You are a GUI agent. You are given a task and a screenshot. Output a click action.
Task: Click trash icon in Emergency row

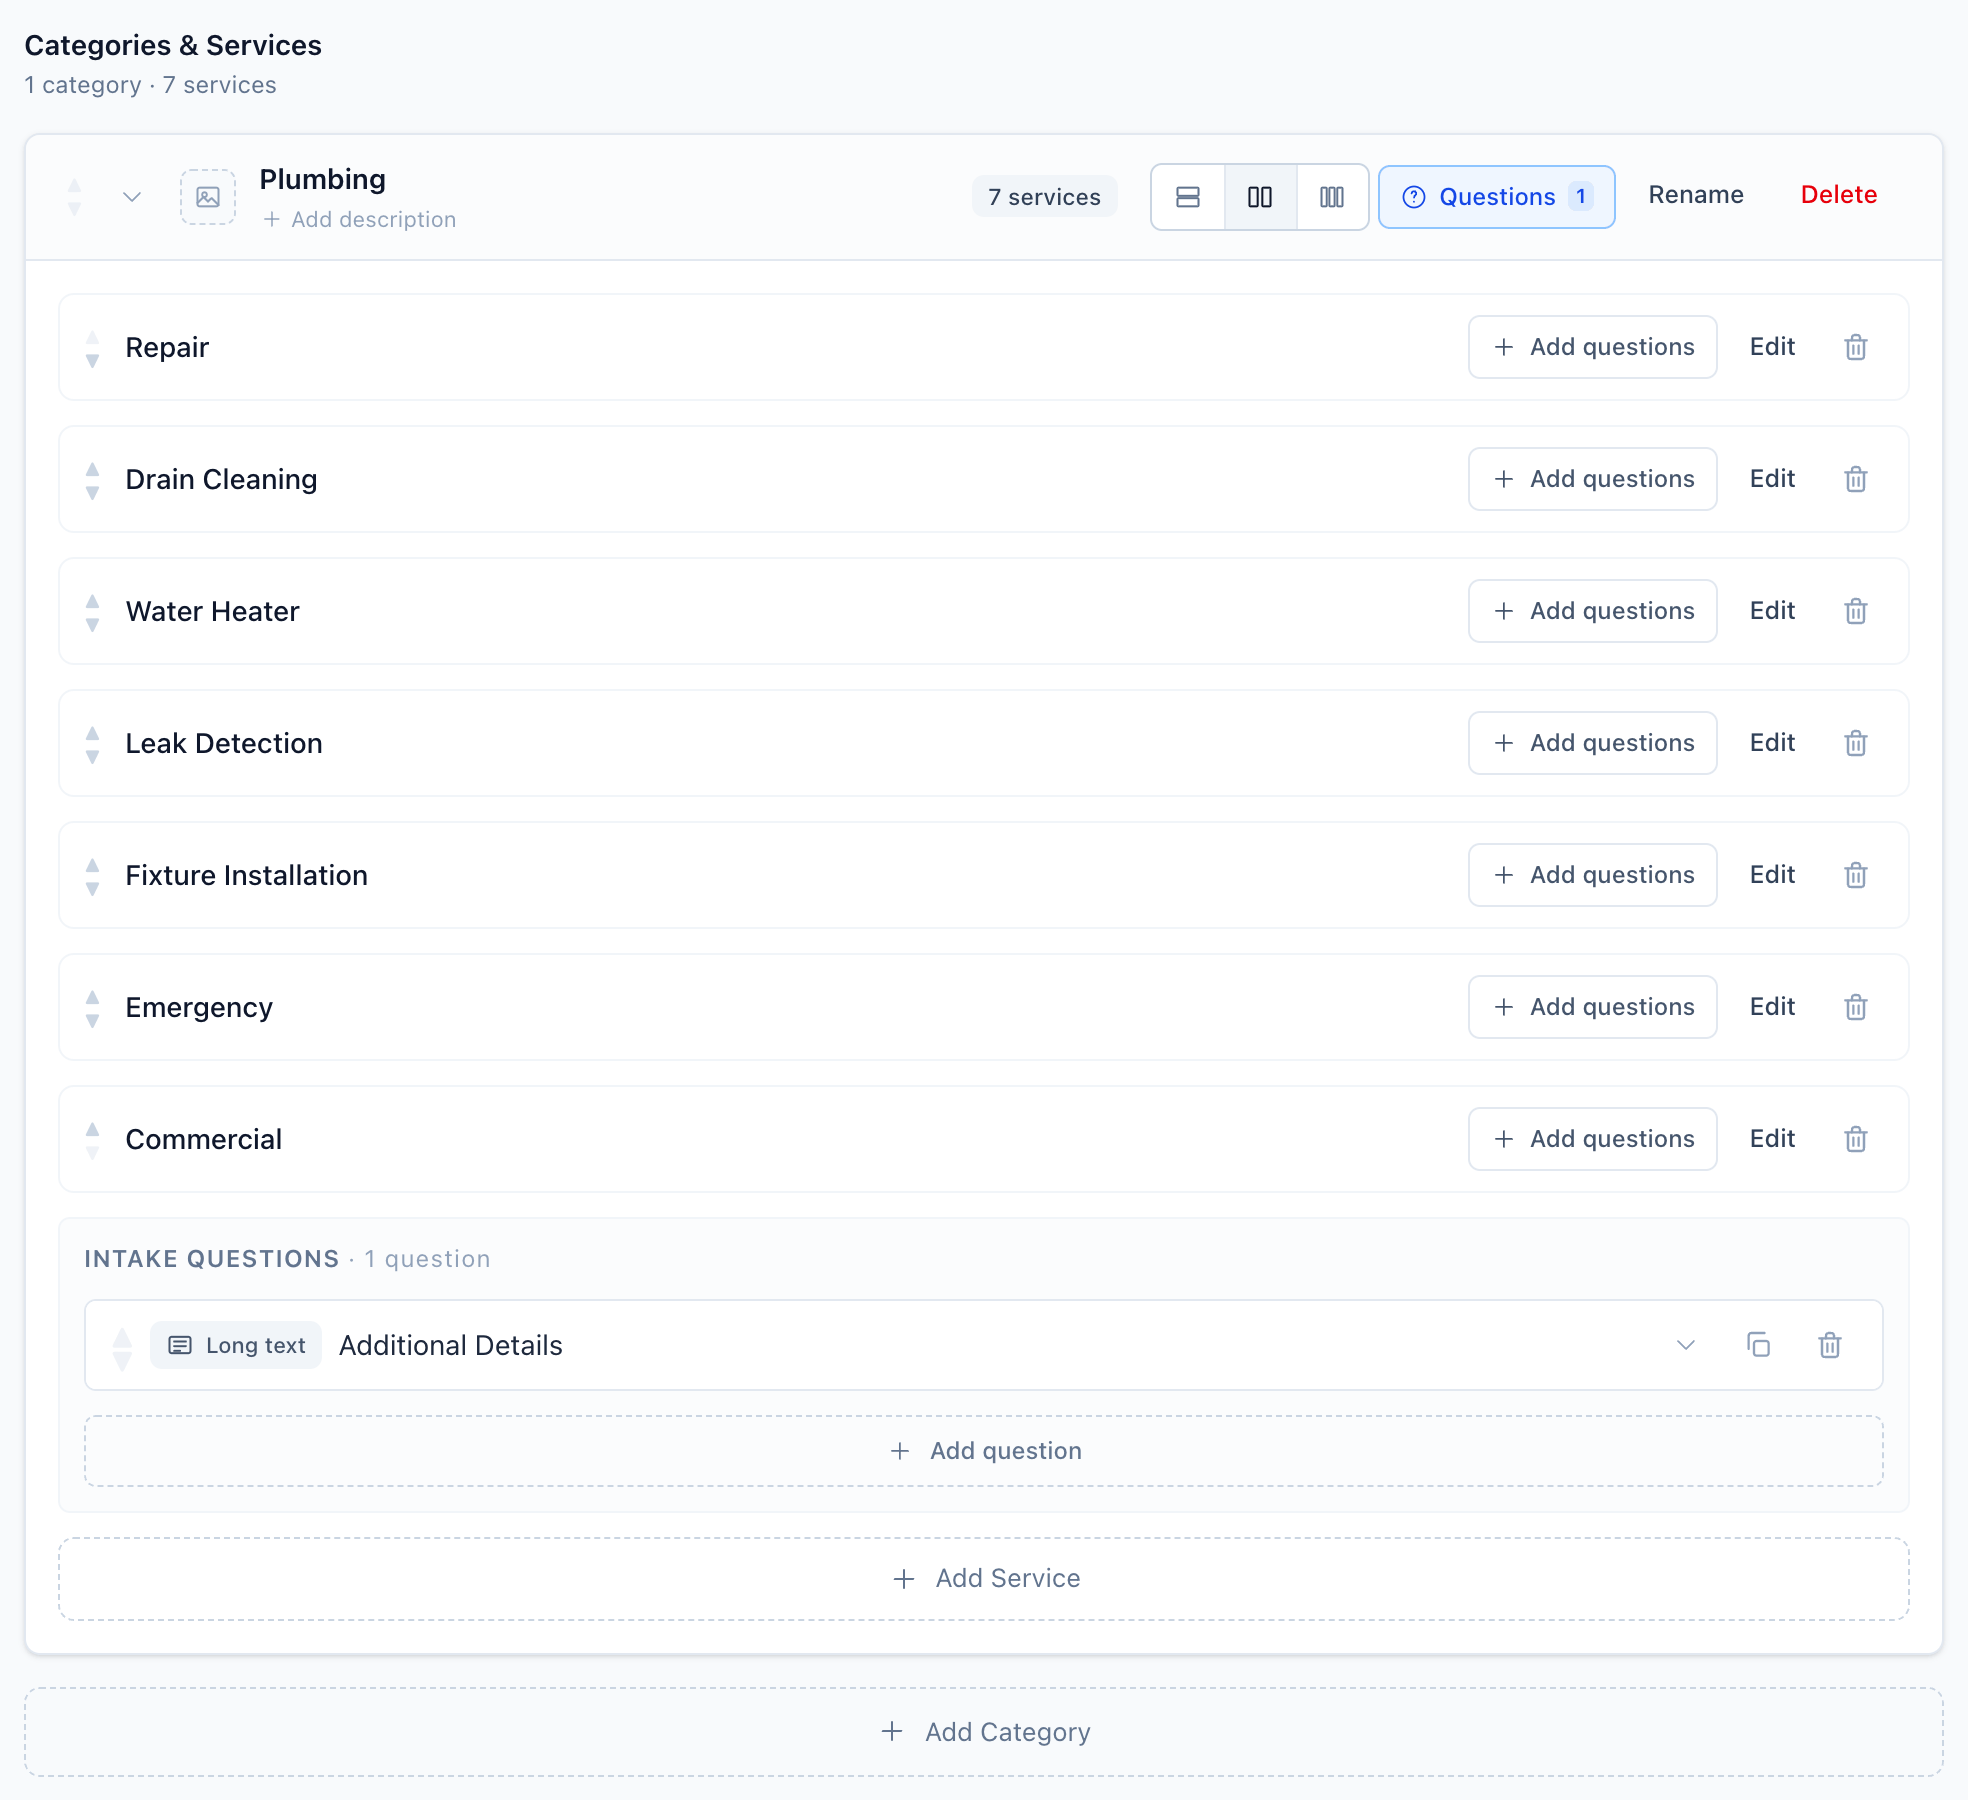(x=1856, y=1007)
